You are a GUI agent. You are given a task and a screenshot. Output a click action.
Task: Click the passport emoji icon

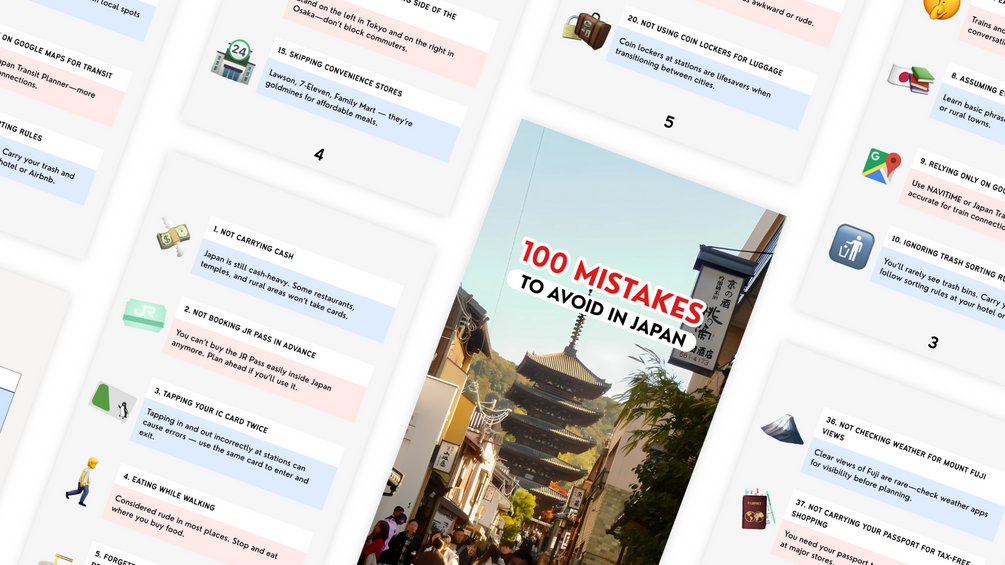pos(758,509)
